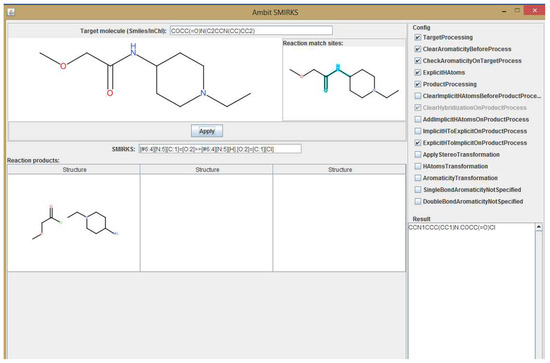This screenshot has height=363, width=550.
Task: Click the Result text area
Action: [471, 290]
